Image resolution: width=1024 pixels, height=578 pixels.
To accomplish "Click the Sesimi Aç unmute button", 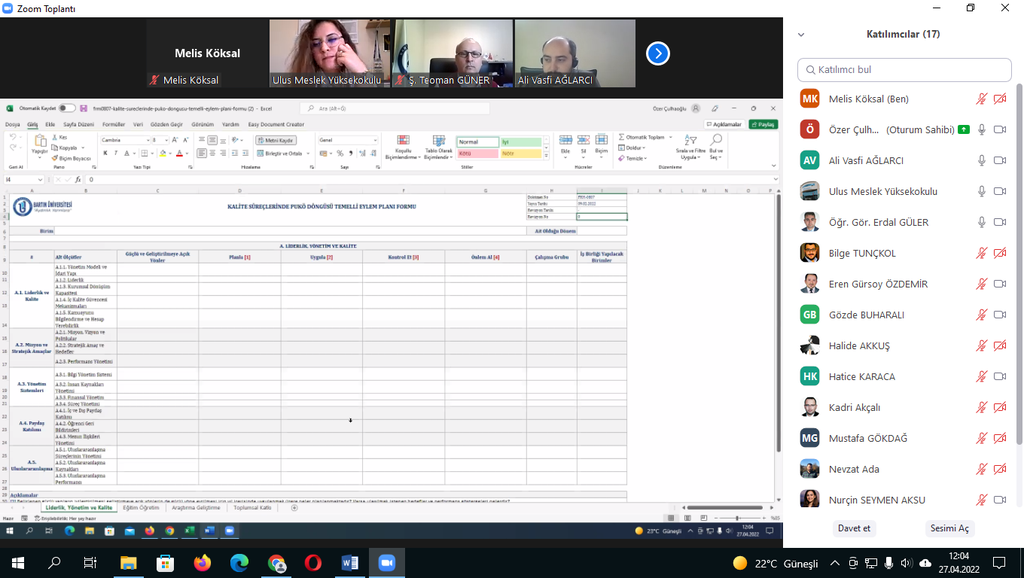I will 949,528.
